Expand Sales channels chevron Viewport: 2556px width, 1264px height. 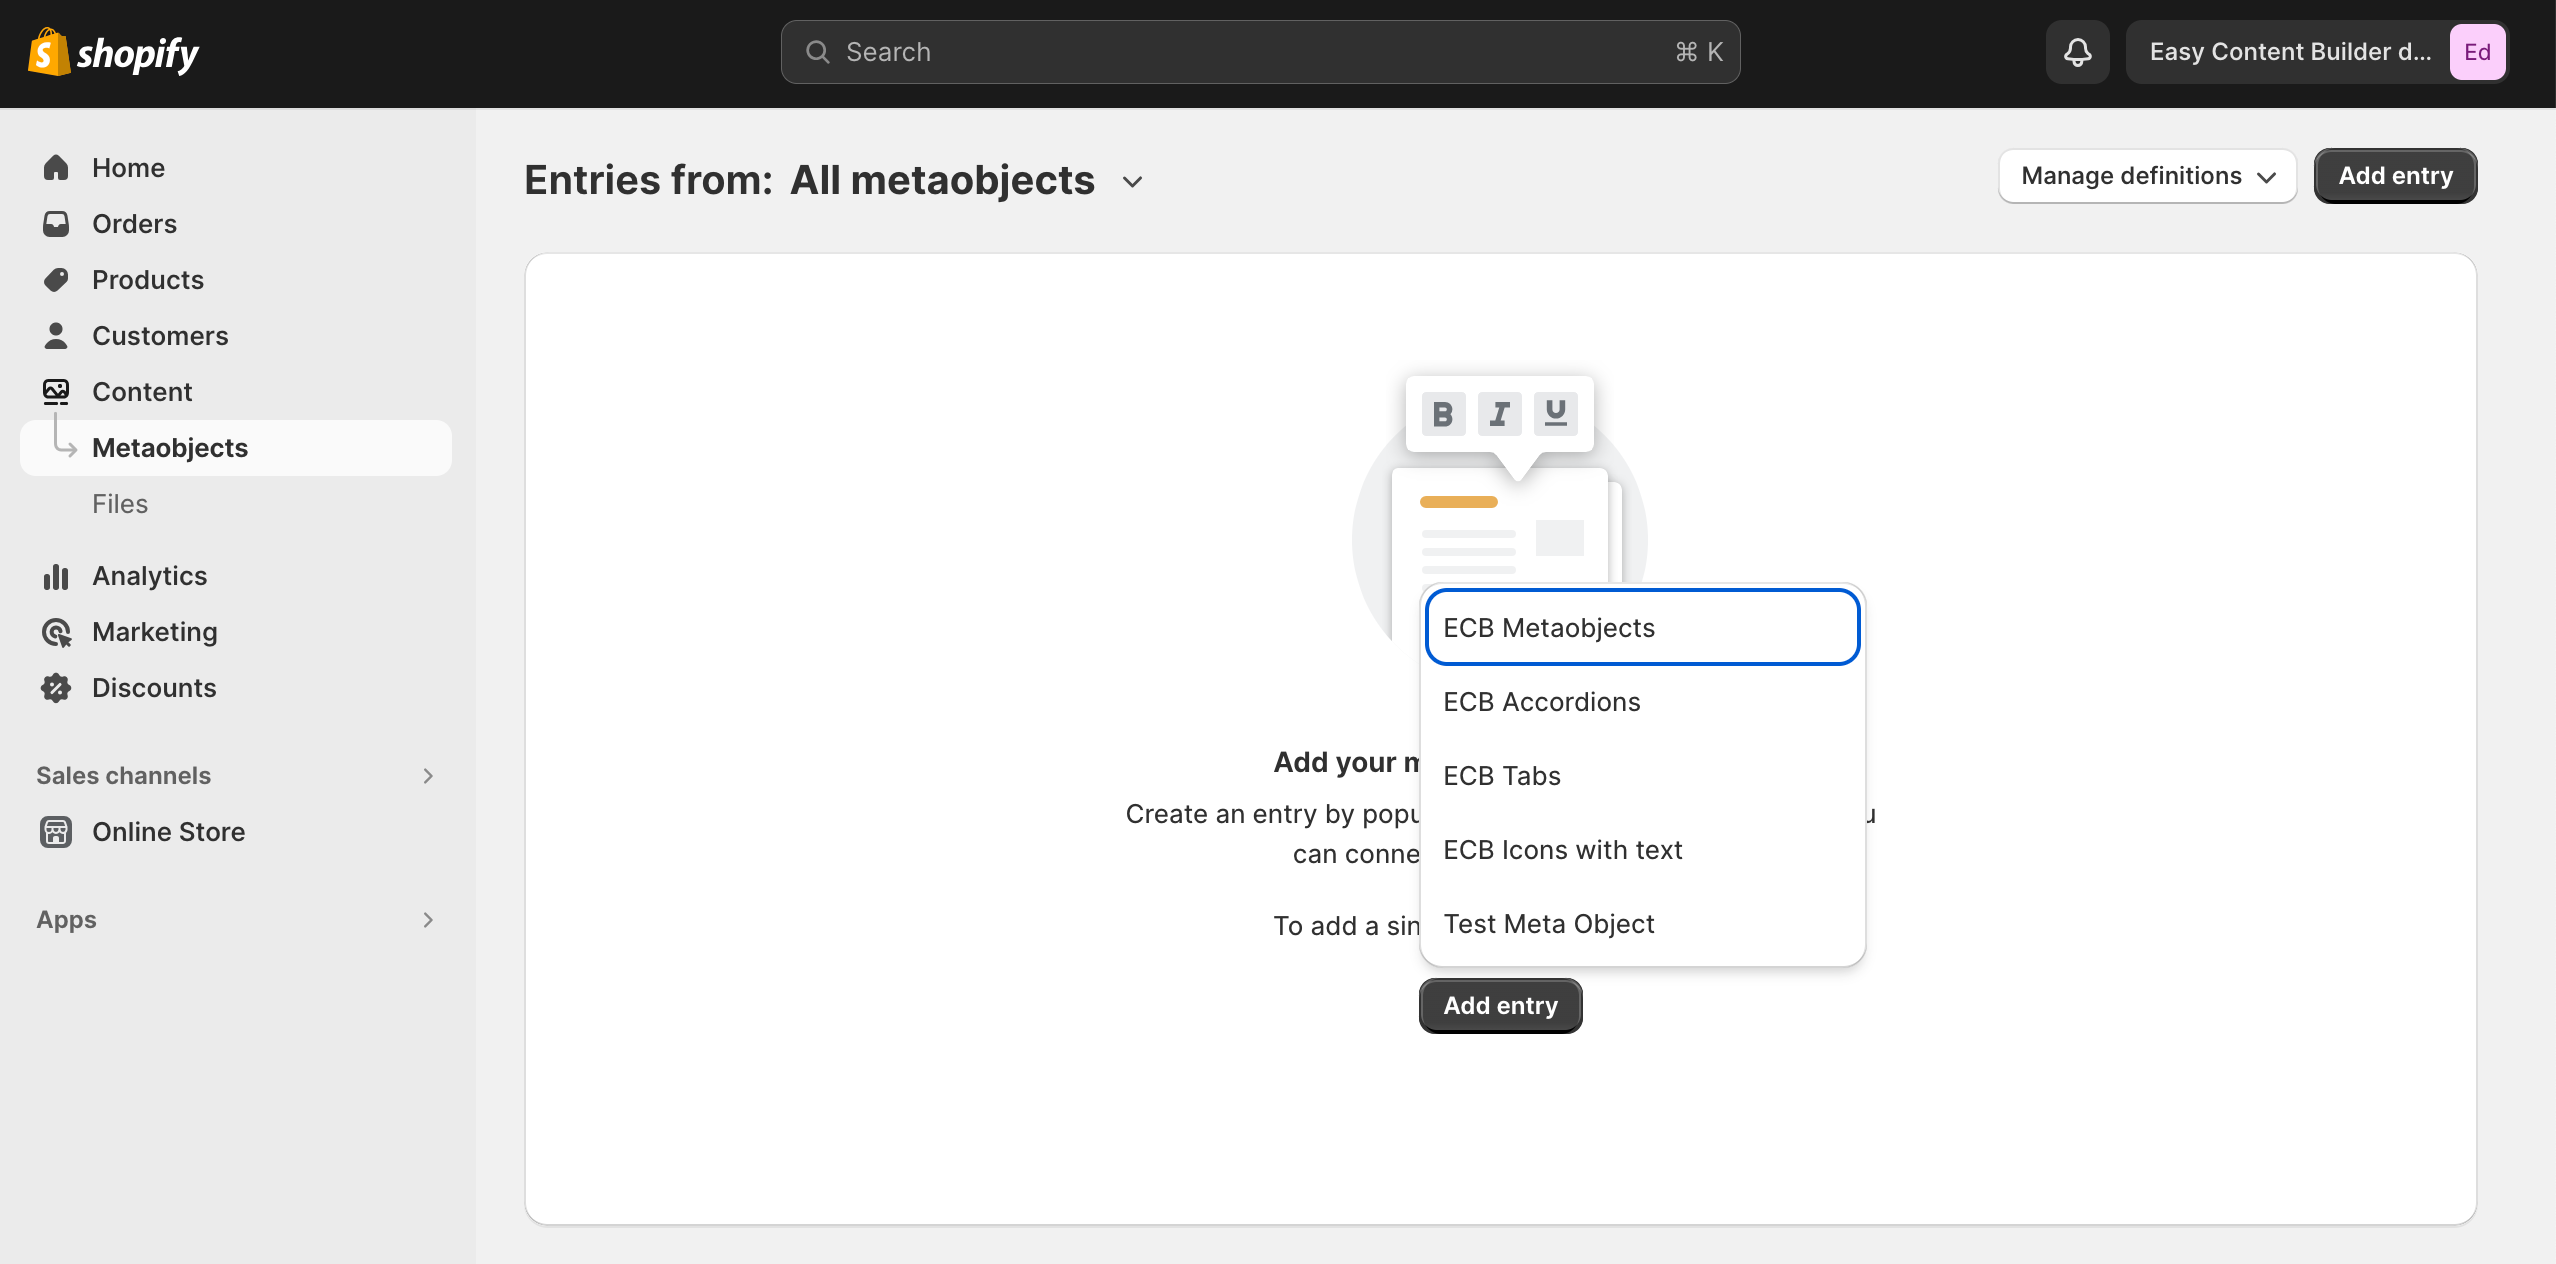(x=428, y=776)
